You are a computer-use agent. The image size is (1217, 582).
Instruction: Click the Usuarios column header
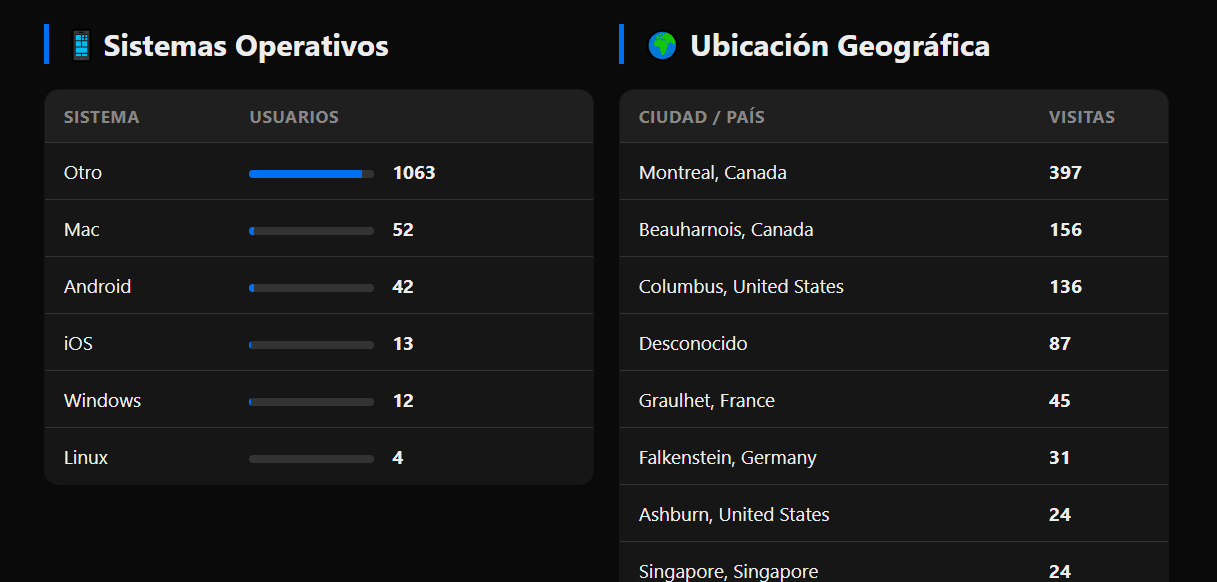click(x=294, y=117)
